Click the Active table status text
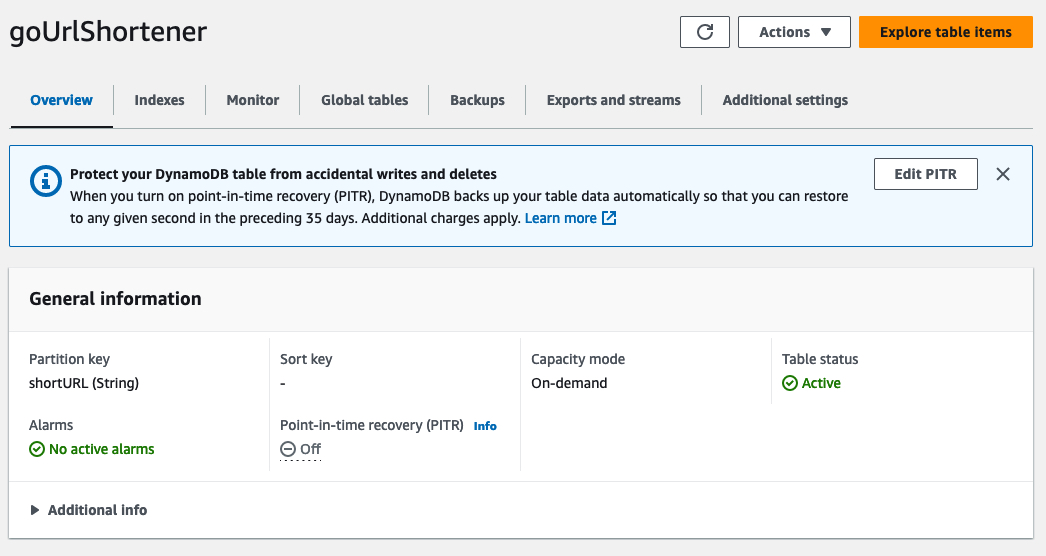 pyautogui.click(x=821, y=383)
